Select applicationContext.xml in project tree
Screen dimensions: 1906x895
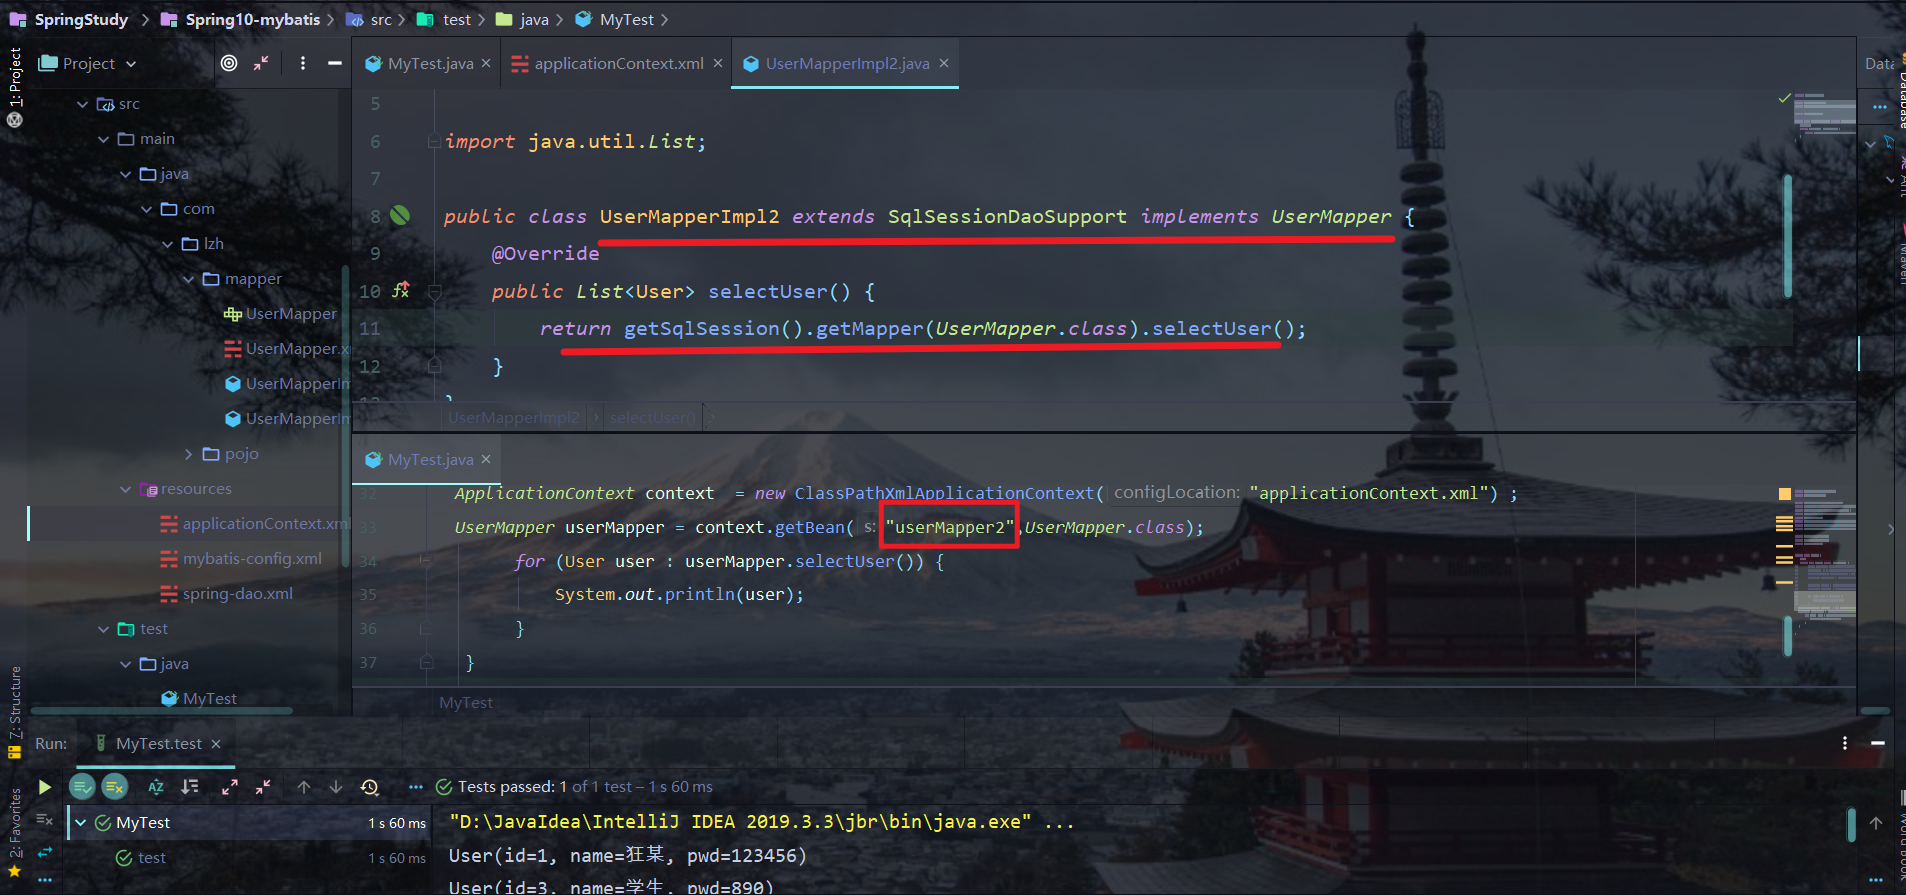coord(254,524)
